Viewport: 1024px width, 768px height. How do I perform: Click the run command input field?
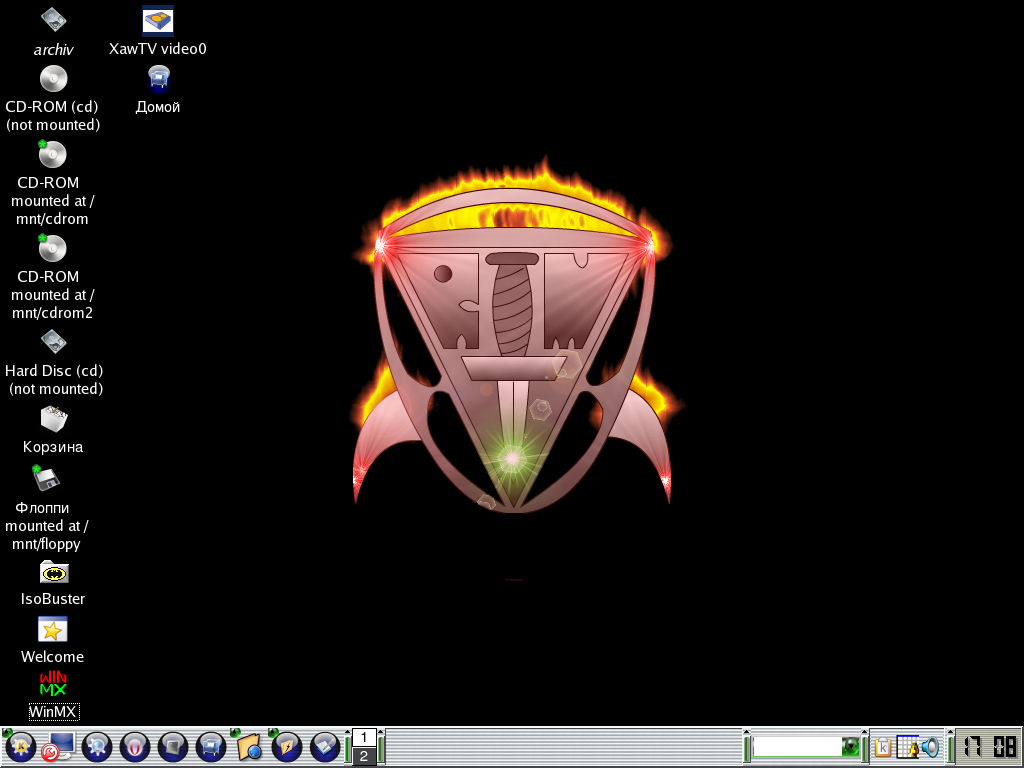[x=797, y=746]
